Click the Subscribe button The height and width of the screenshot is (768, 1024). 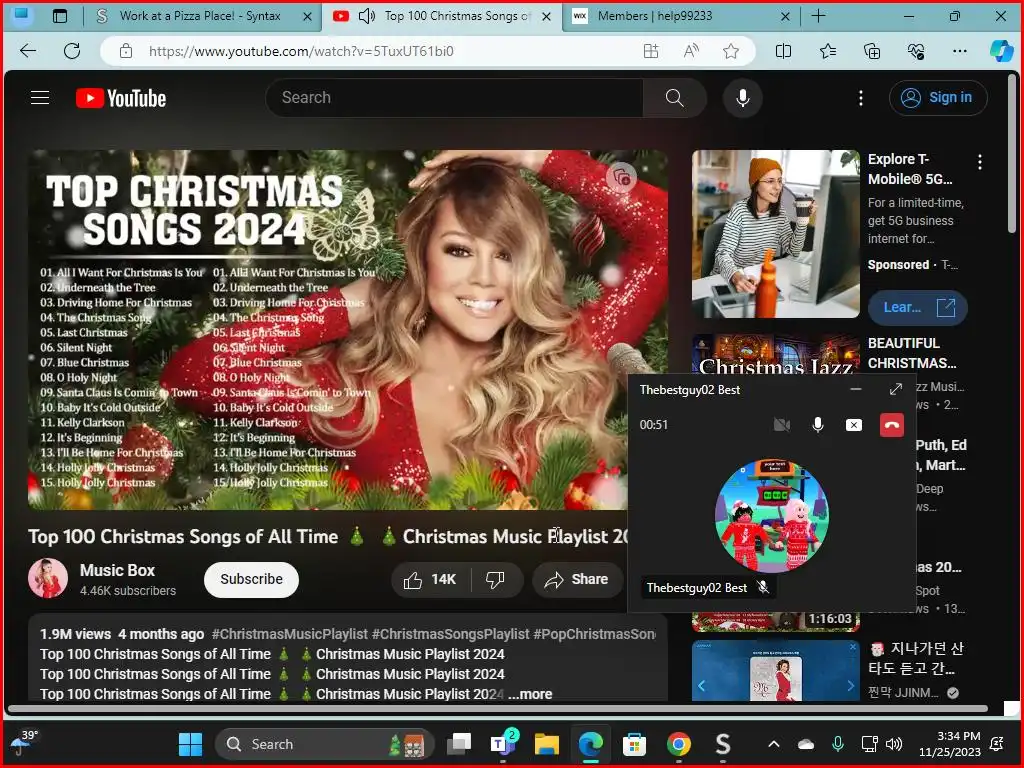tap(251, 579)
